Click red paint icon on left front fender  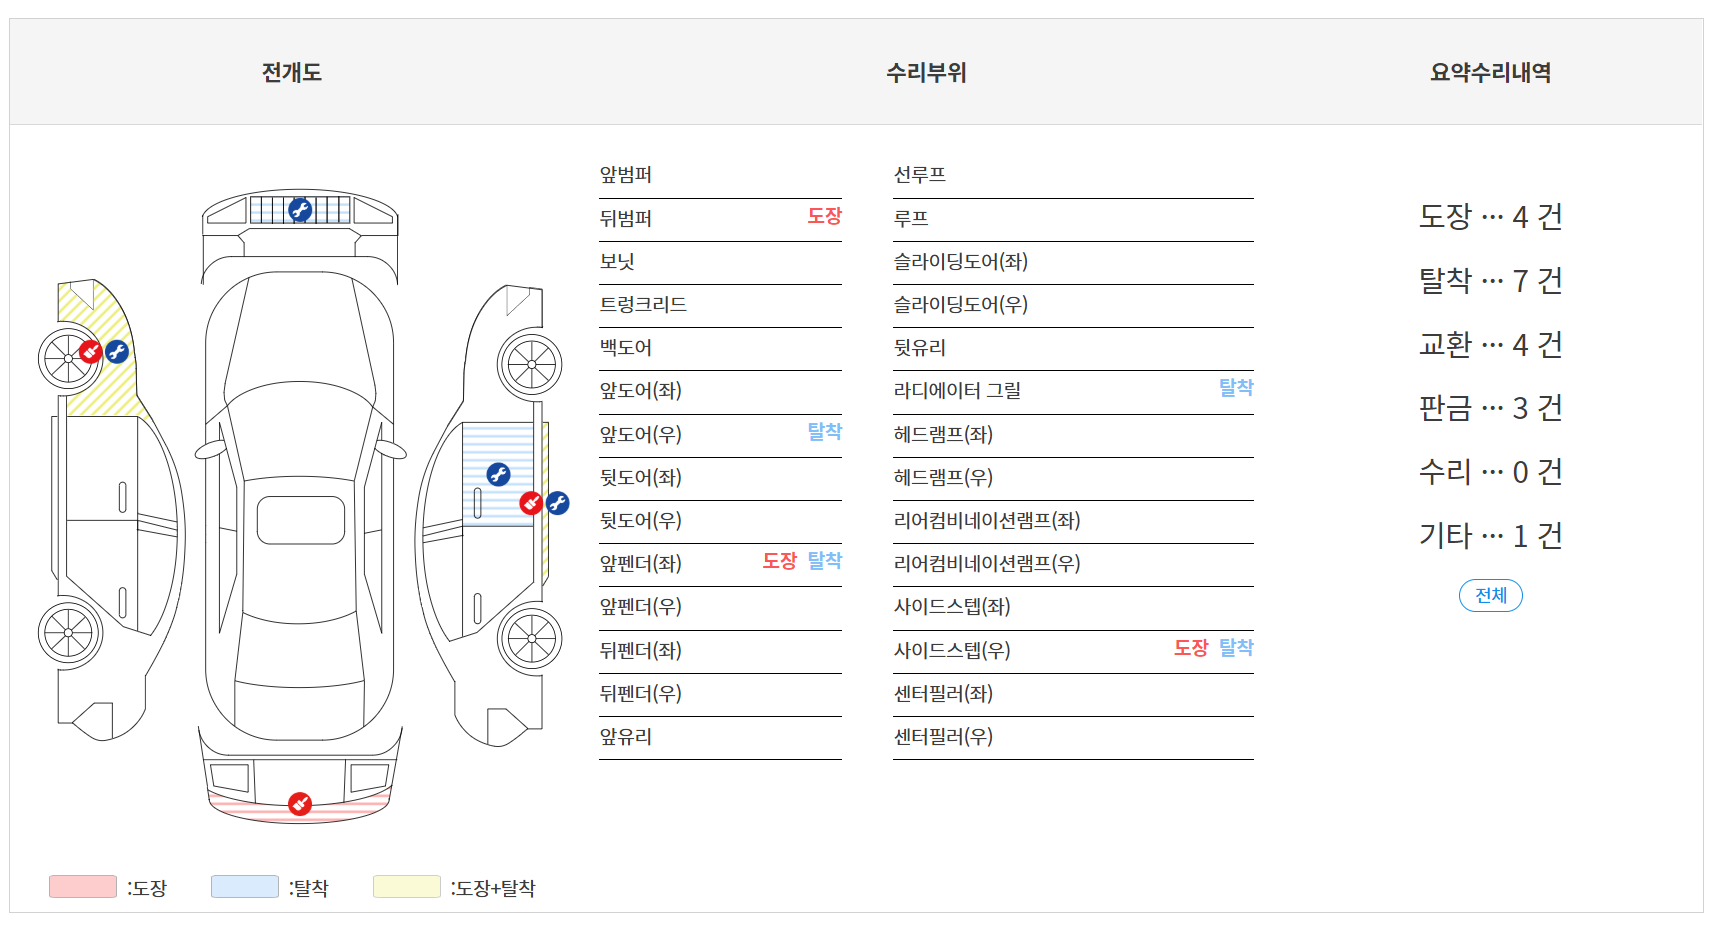click(91, 352)
